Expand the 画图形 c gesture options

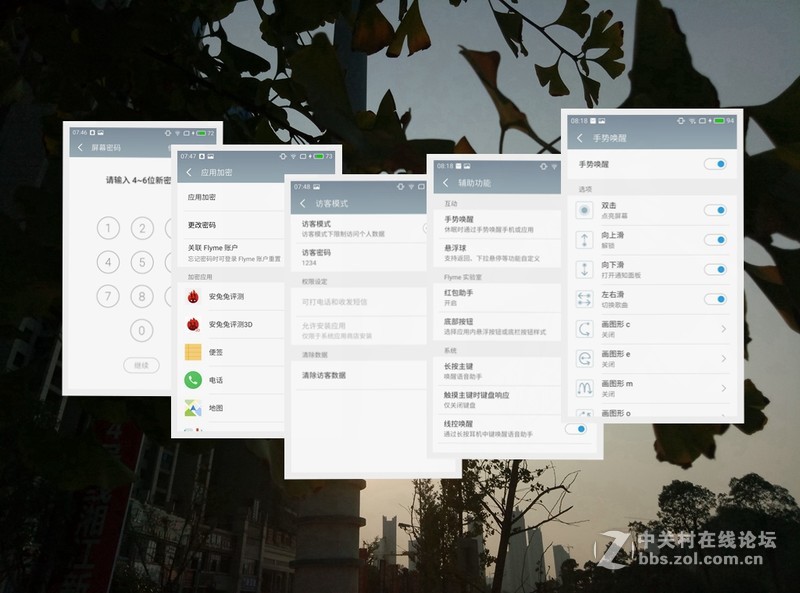[723, 328]
